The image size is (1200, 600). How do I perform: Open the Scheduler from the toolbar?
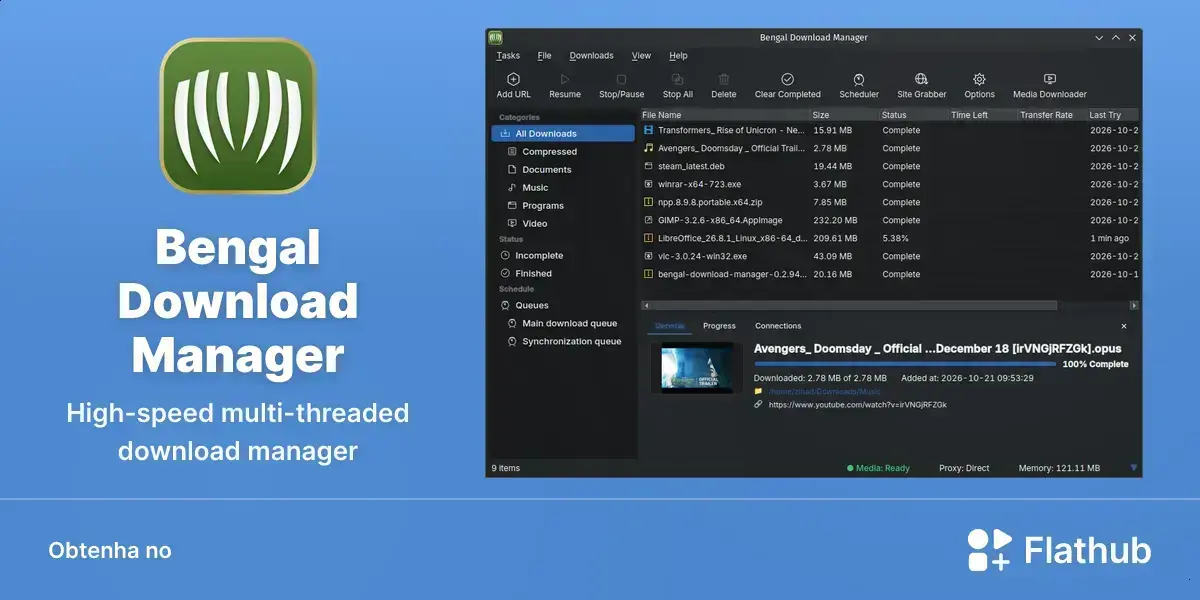coord(859,86)
